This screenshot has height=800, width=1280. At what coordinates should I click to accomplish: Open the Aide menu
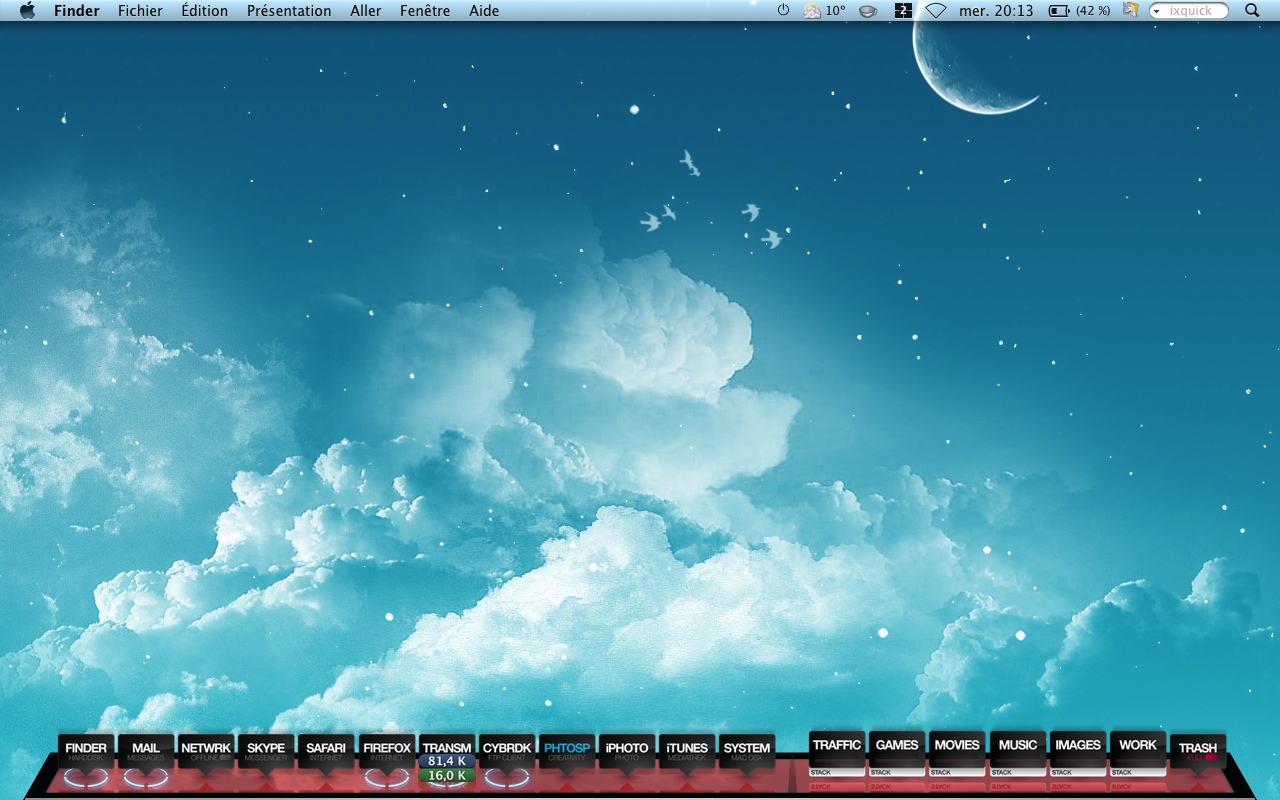point(484,11)
